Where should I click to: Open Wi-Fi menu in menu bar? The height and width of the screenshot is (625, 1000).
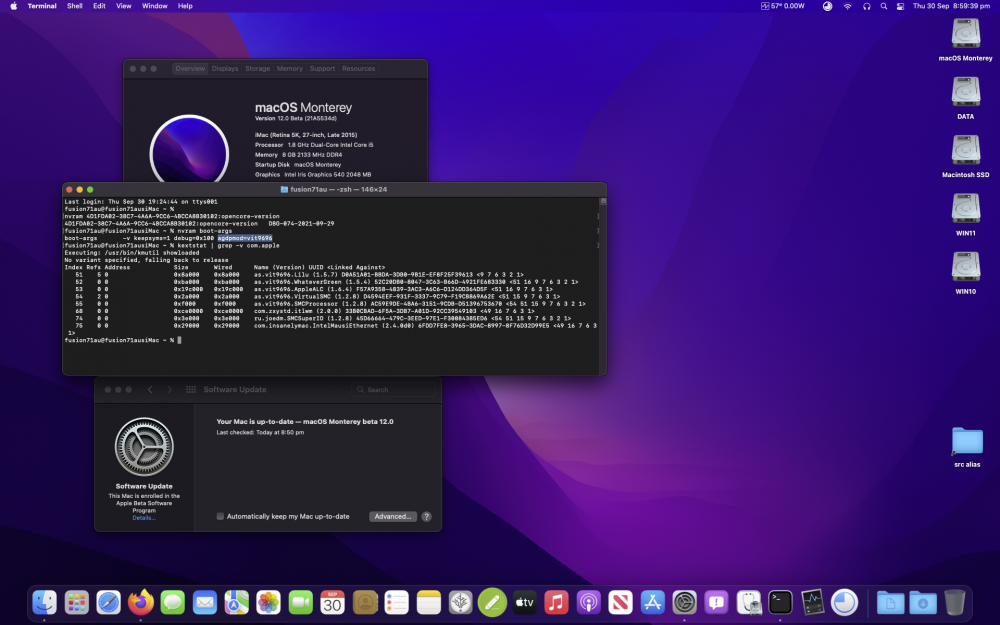pyautogui.click(x=848, y=6)
